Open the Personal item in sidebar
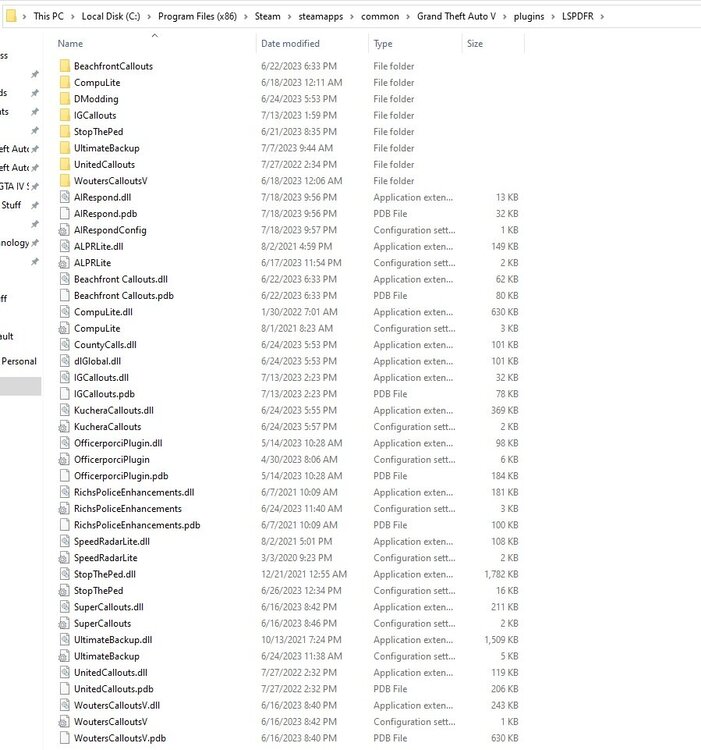 19,361
